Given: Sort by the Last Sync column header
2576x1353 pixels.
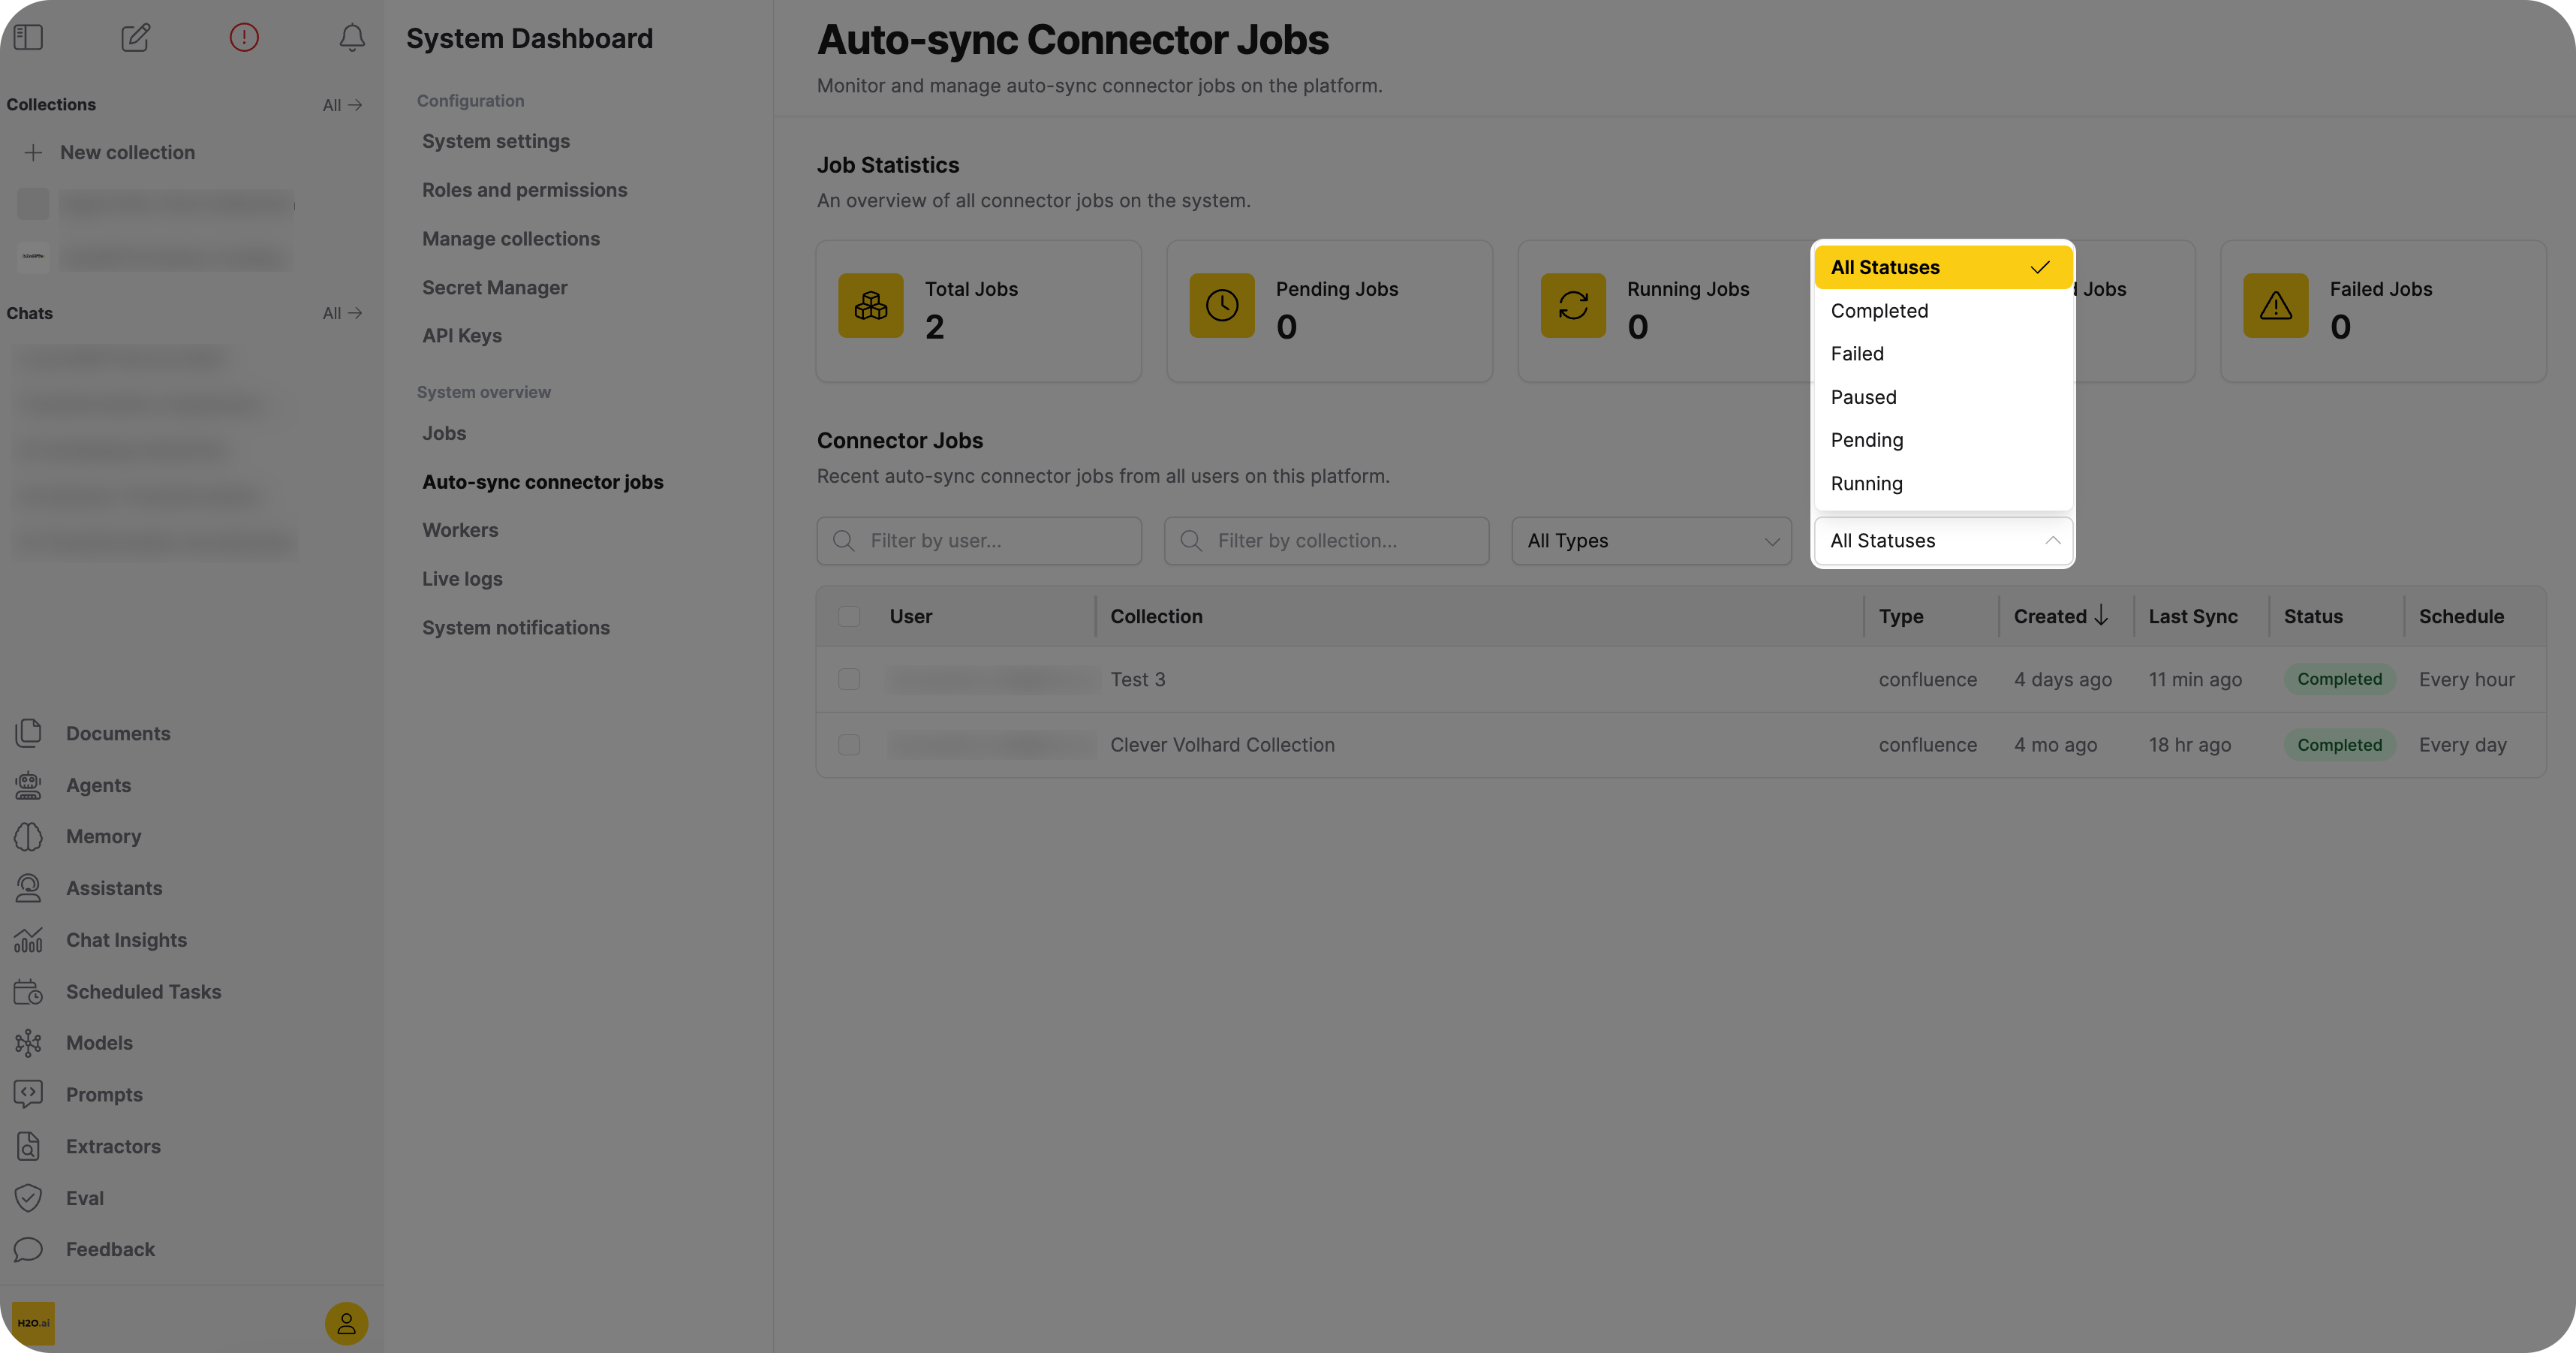Looking at the screenshot, I should click(x=2193, y=616).
